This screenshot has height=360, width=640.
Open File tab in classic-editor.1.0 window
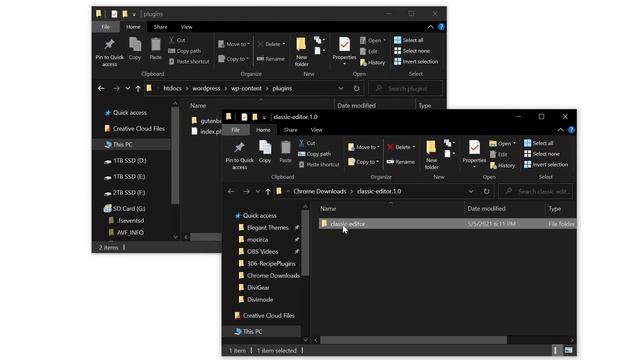click(x=236, y=130)
